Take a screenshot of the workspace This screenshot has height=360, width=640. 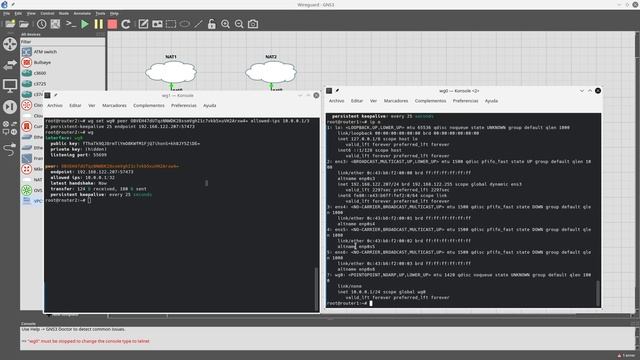(253, 24)
